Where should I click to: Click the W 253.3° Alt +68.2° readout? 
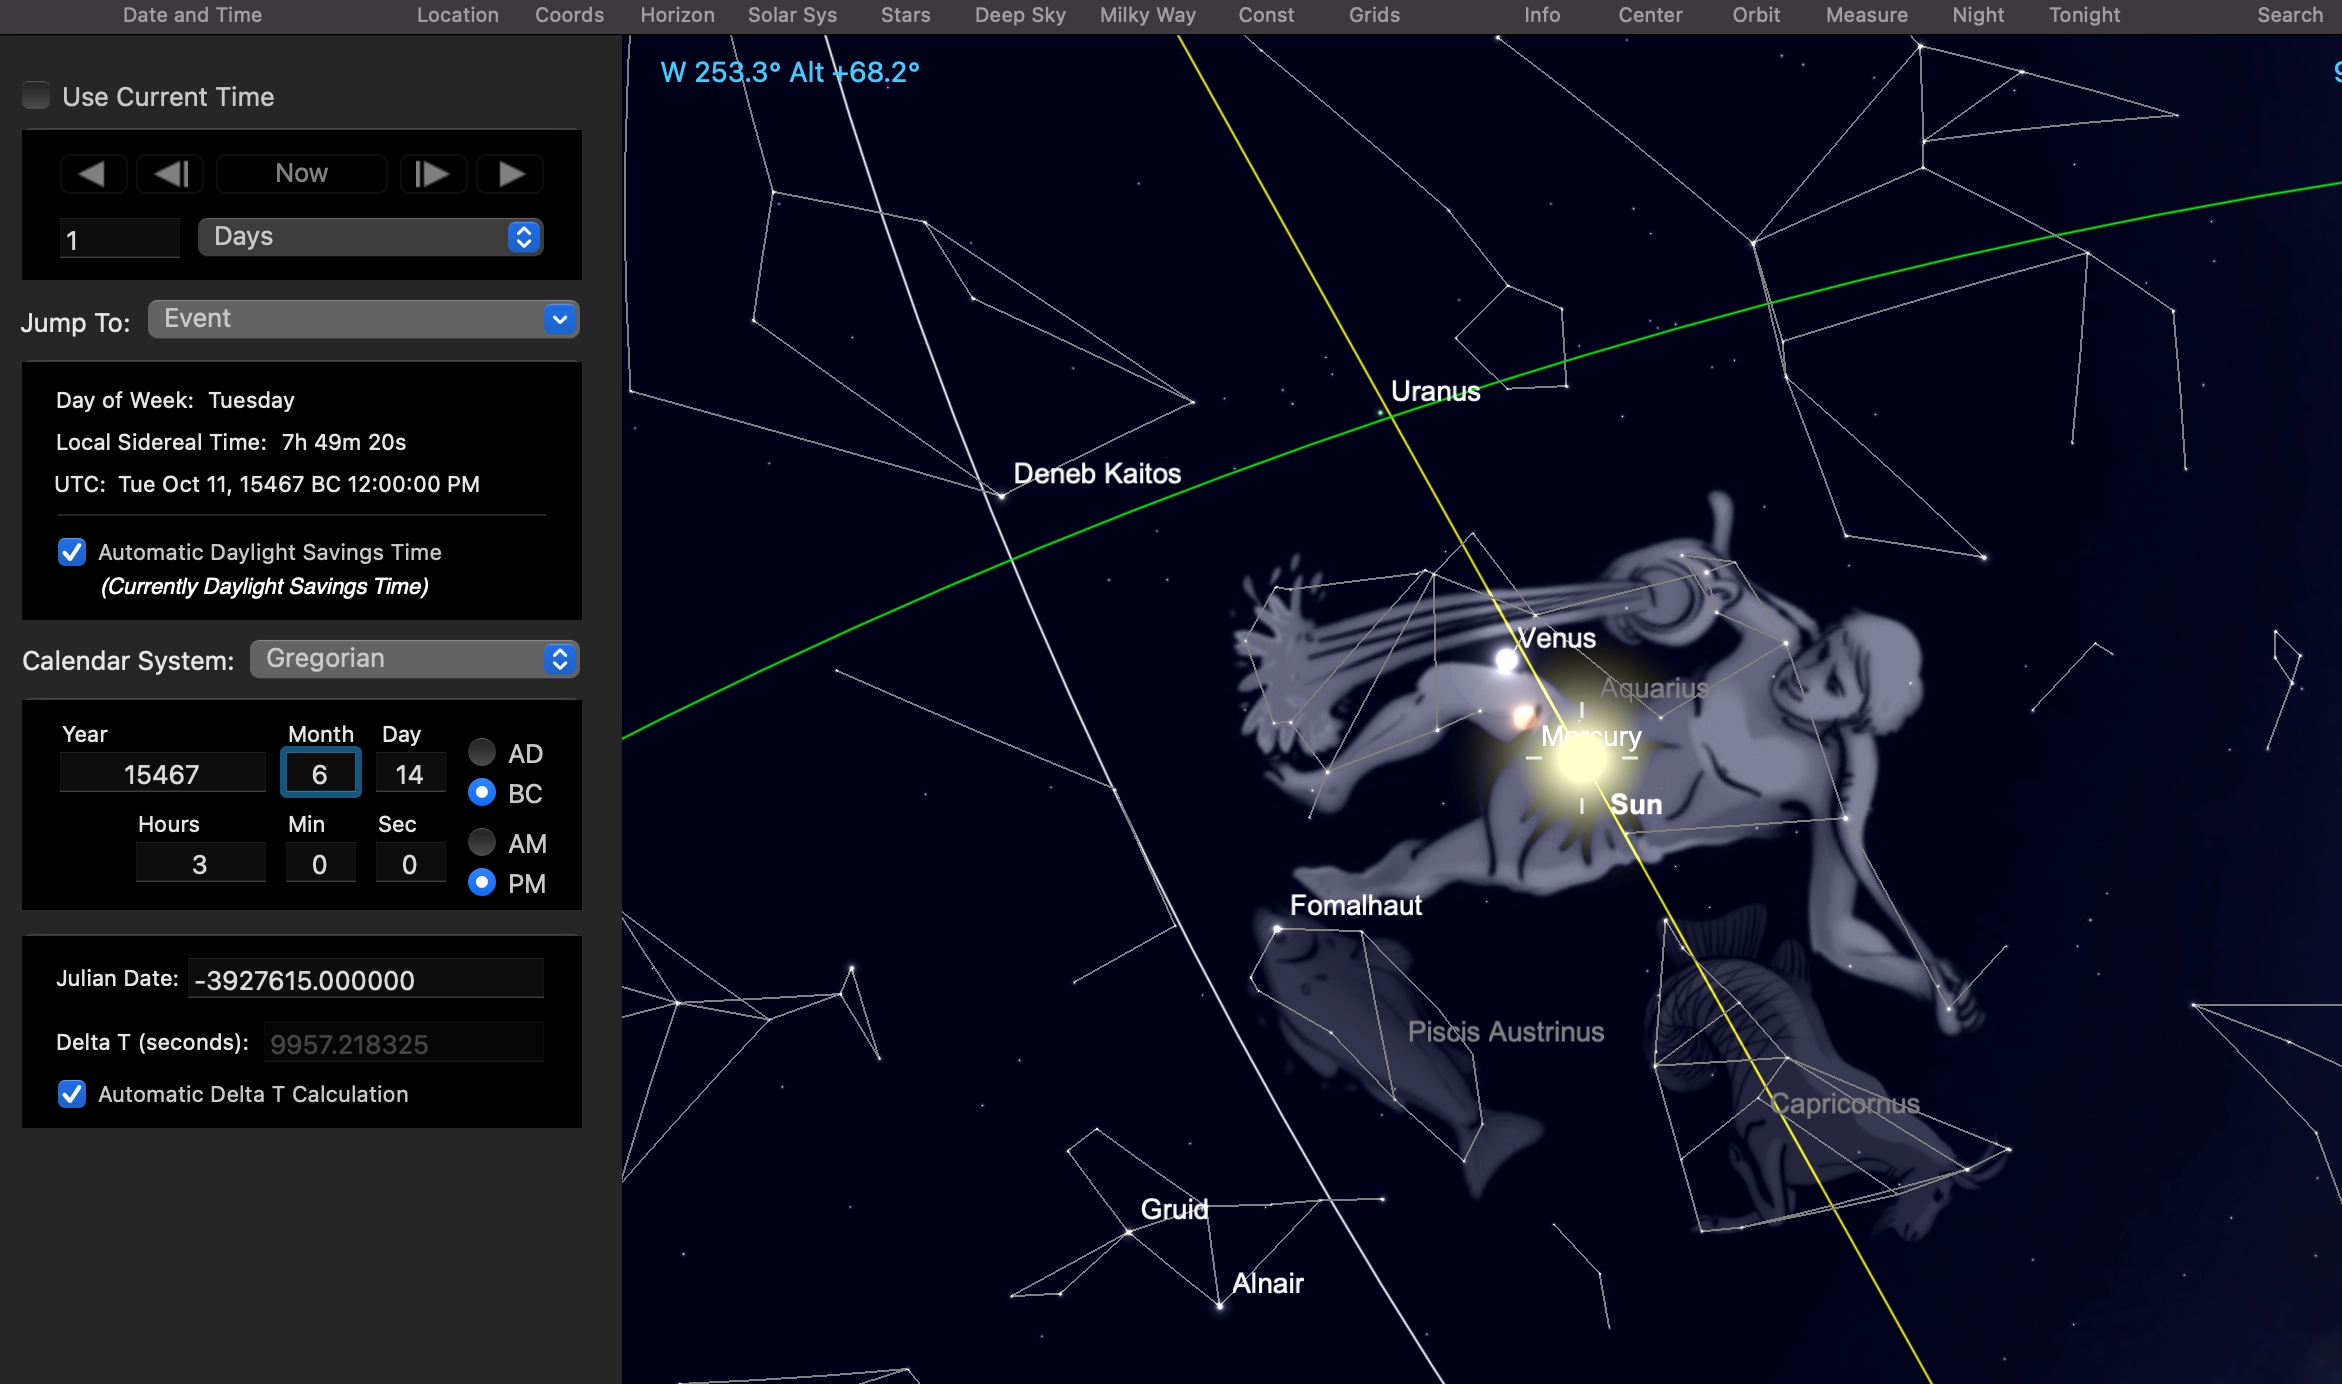[x=790, y=72]
